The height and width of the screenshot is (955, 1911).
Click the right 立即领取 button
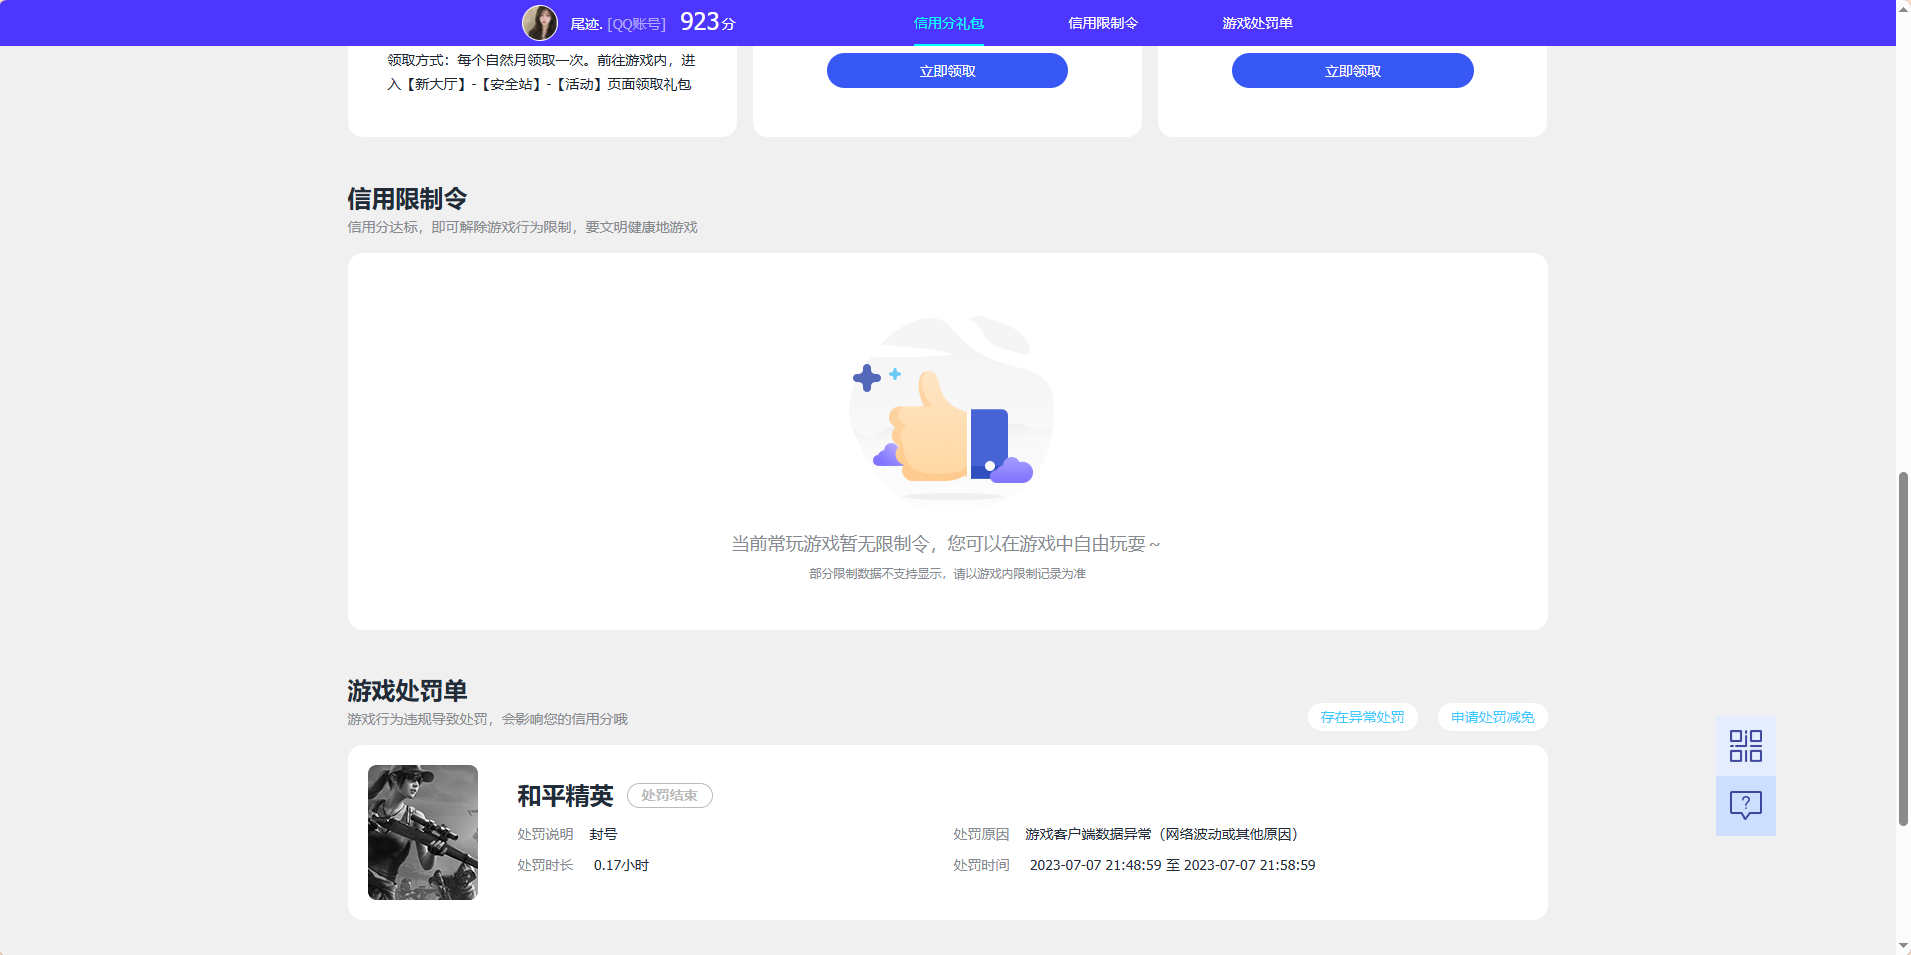(x=1352, y=71)
